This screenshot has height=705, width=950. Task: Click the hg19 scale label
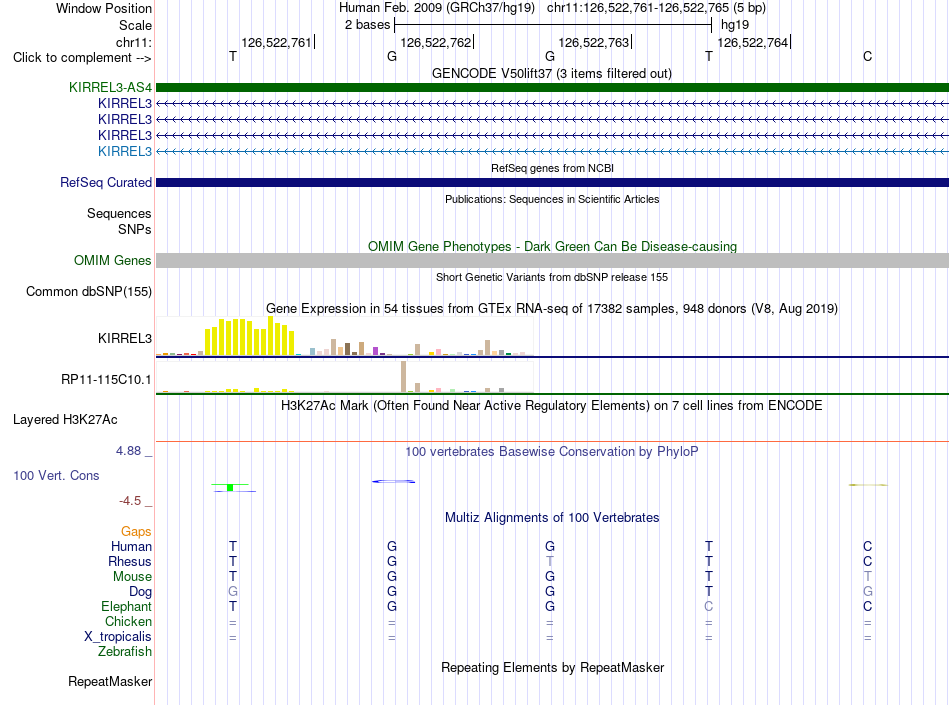click(734, 25)
